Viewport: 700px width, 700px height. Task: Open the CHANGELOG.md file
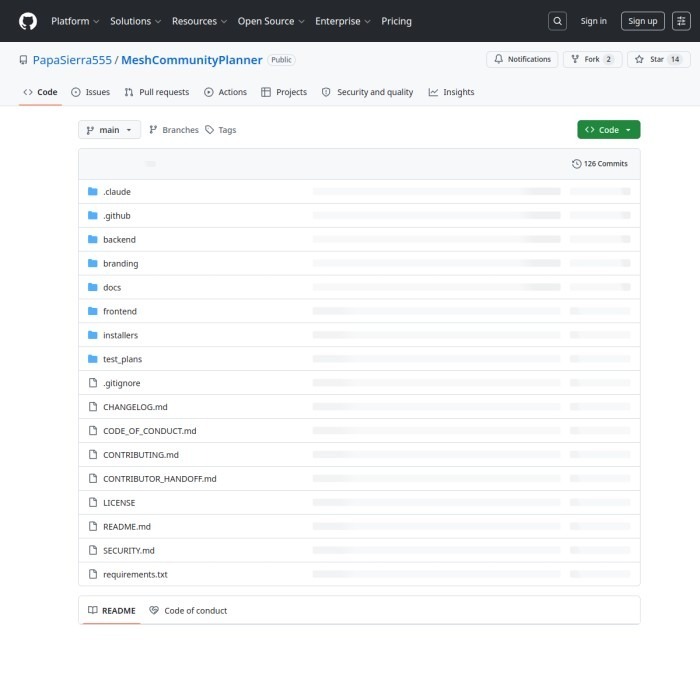135,407
